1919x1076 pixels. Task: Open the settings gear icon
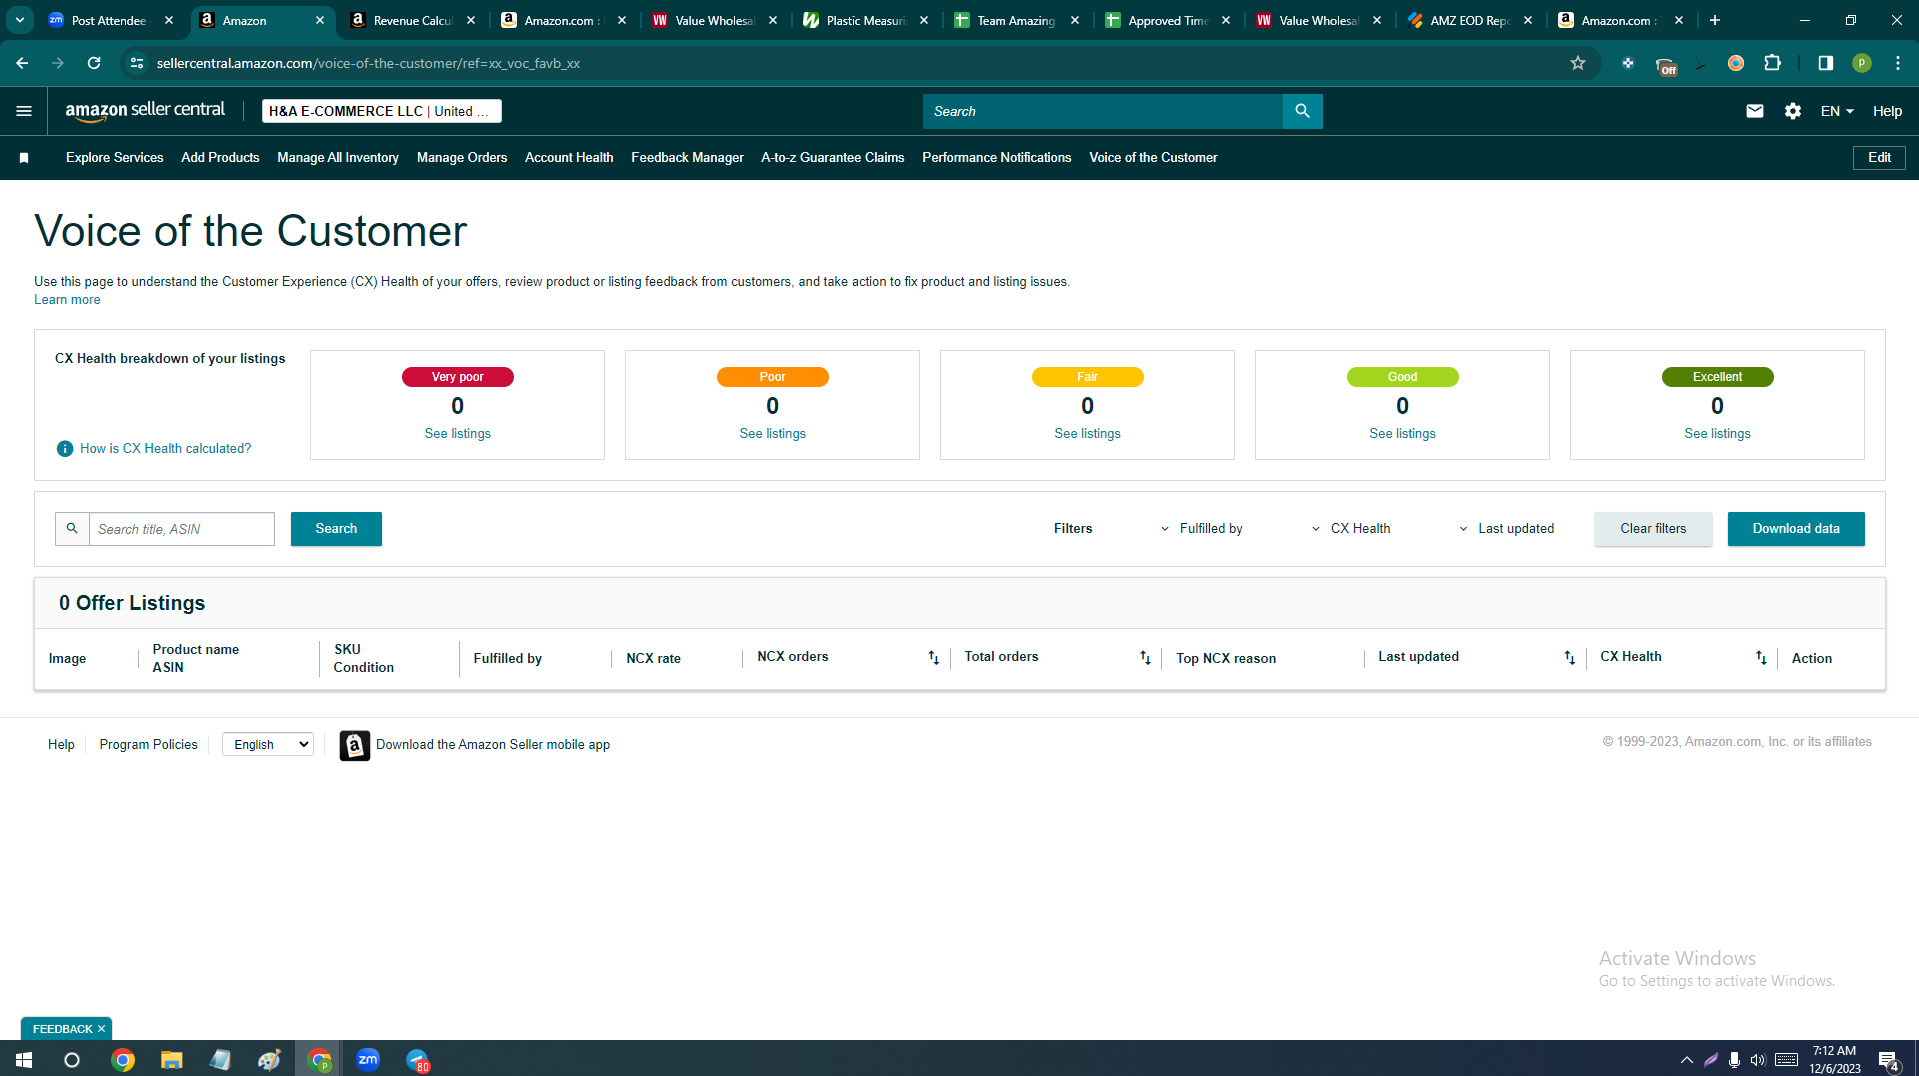click(1793, 111)
